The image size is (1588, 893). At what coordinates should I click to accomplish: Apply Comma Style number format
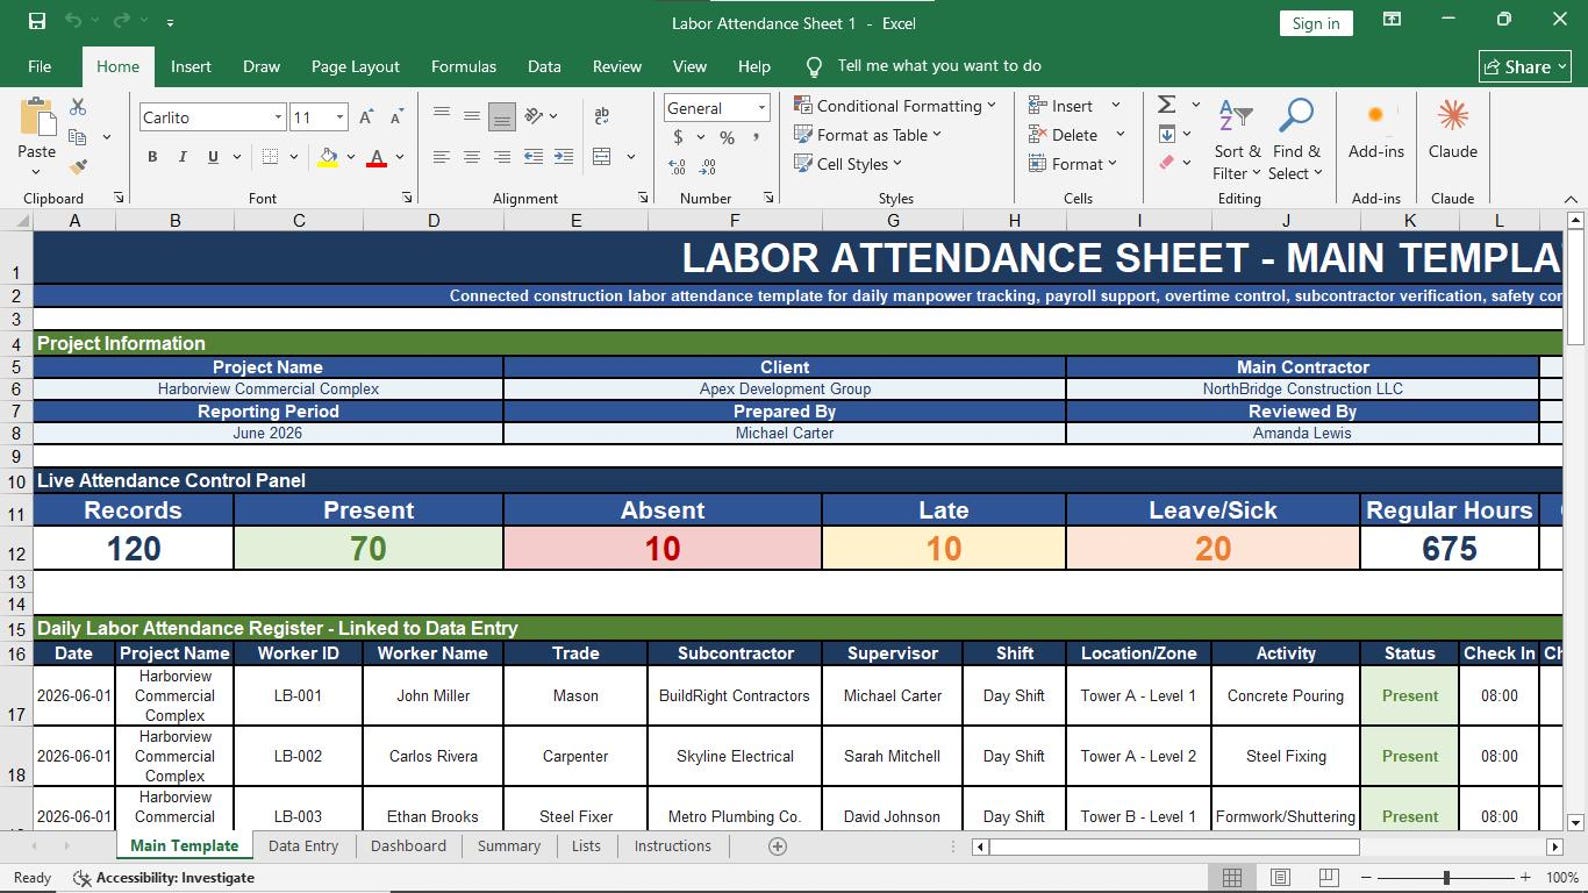point(756,138)
